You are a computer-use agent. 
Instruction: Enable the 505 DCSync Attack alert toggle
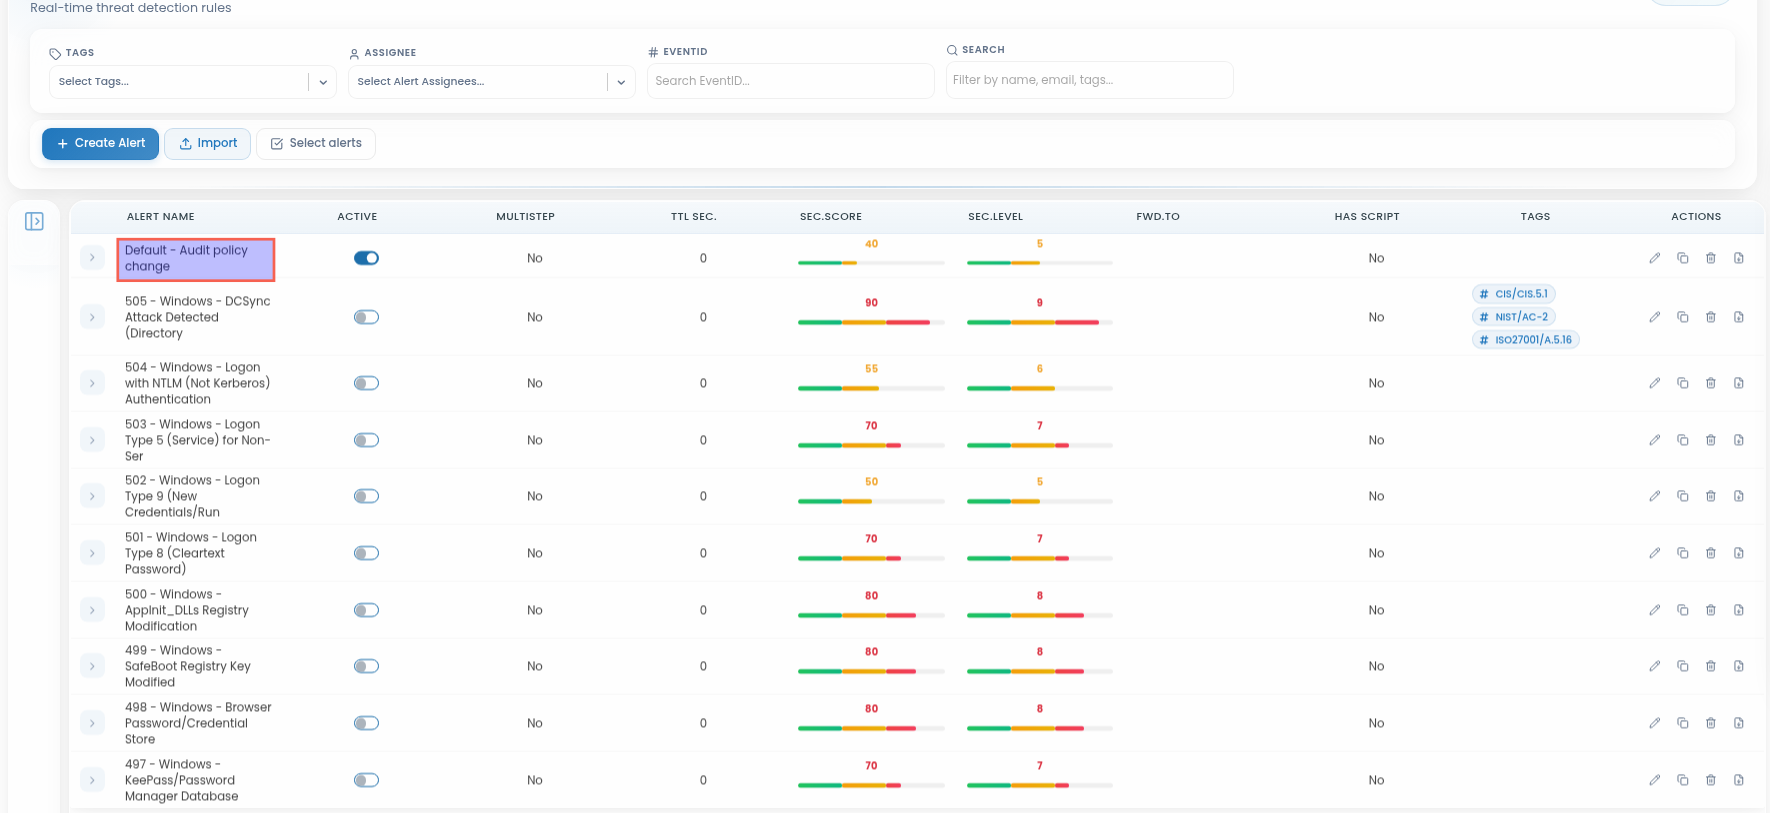tap(366, 317)
